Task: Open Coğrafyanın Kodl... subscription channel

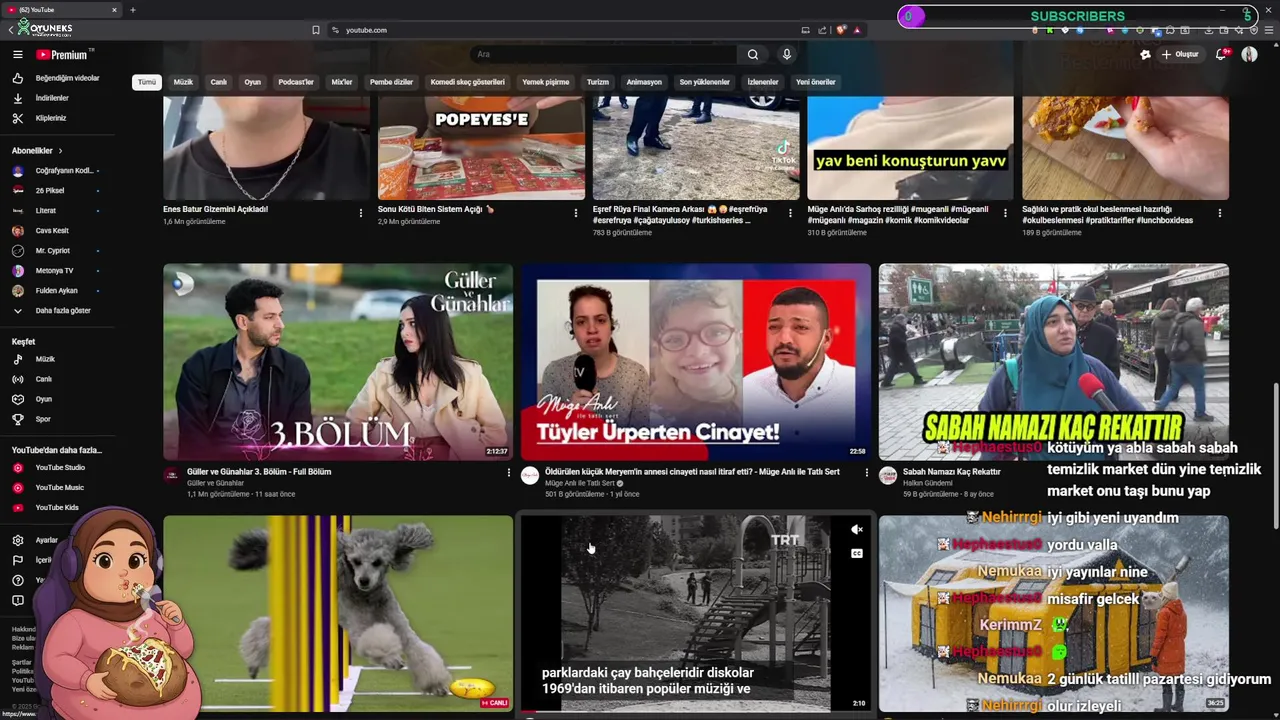Action: click(x=55, y=171)
